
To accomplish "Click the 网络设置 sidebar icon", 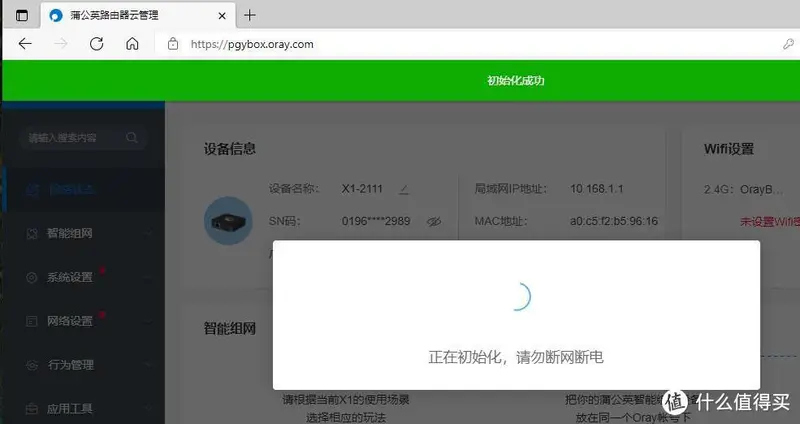I will click(32, 321).
